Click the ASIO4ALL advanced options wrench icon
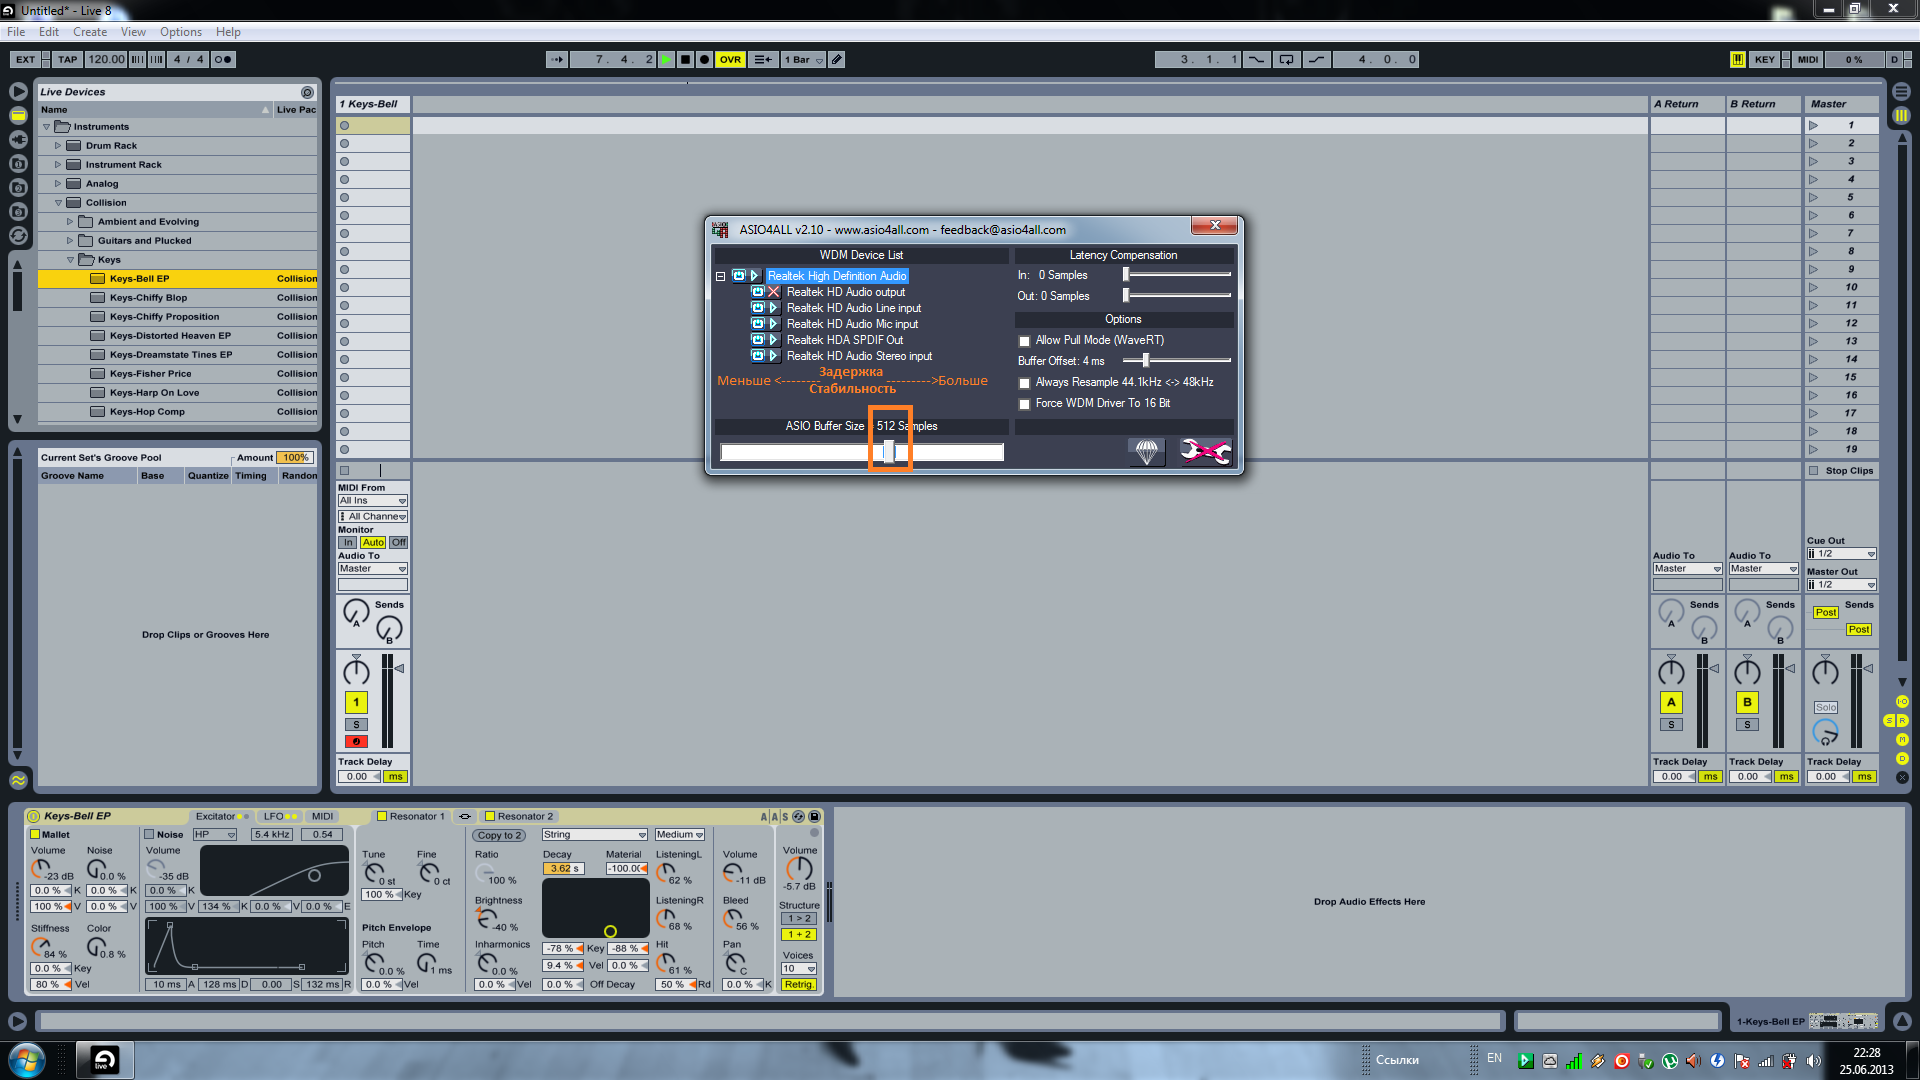This screenshot has width=1920, height=1080. point(1205,452)
